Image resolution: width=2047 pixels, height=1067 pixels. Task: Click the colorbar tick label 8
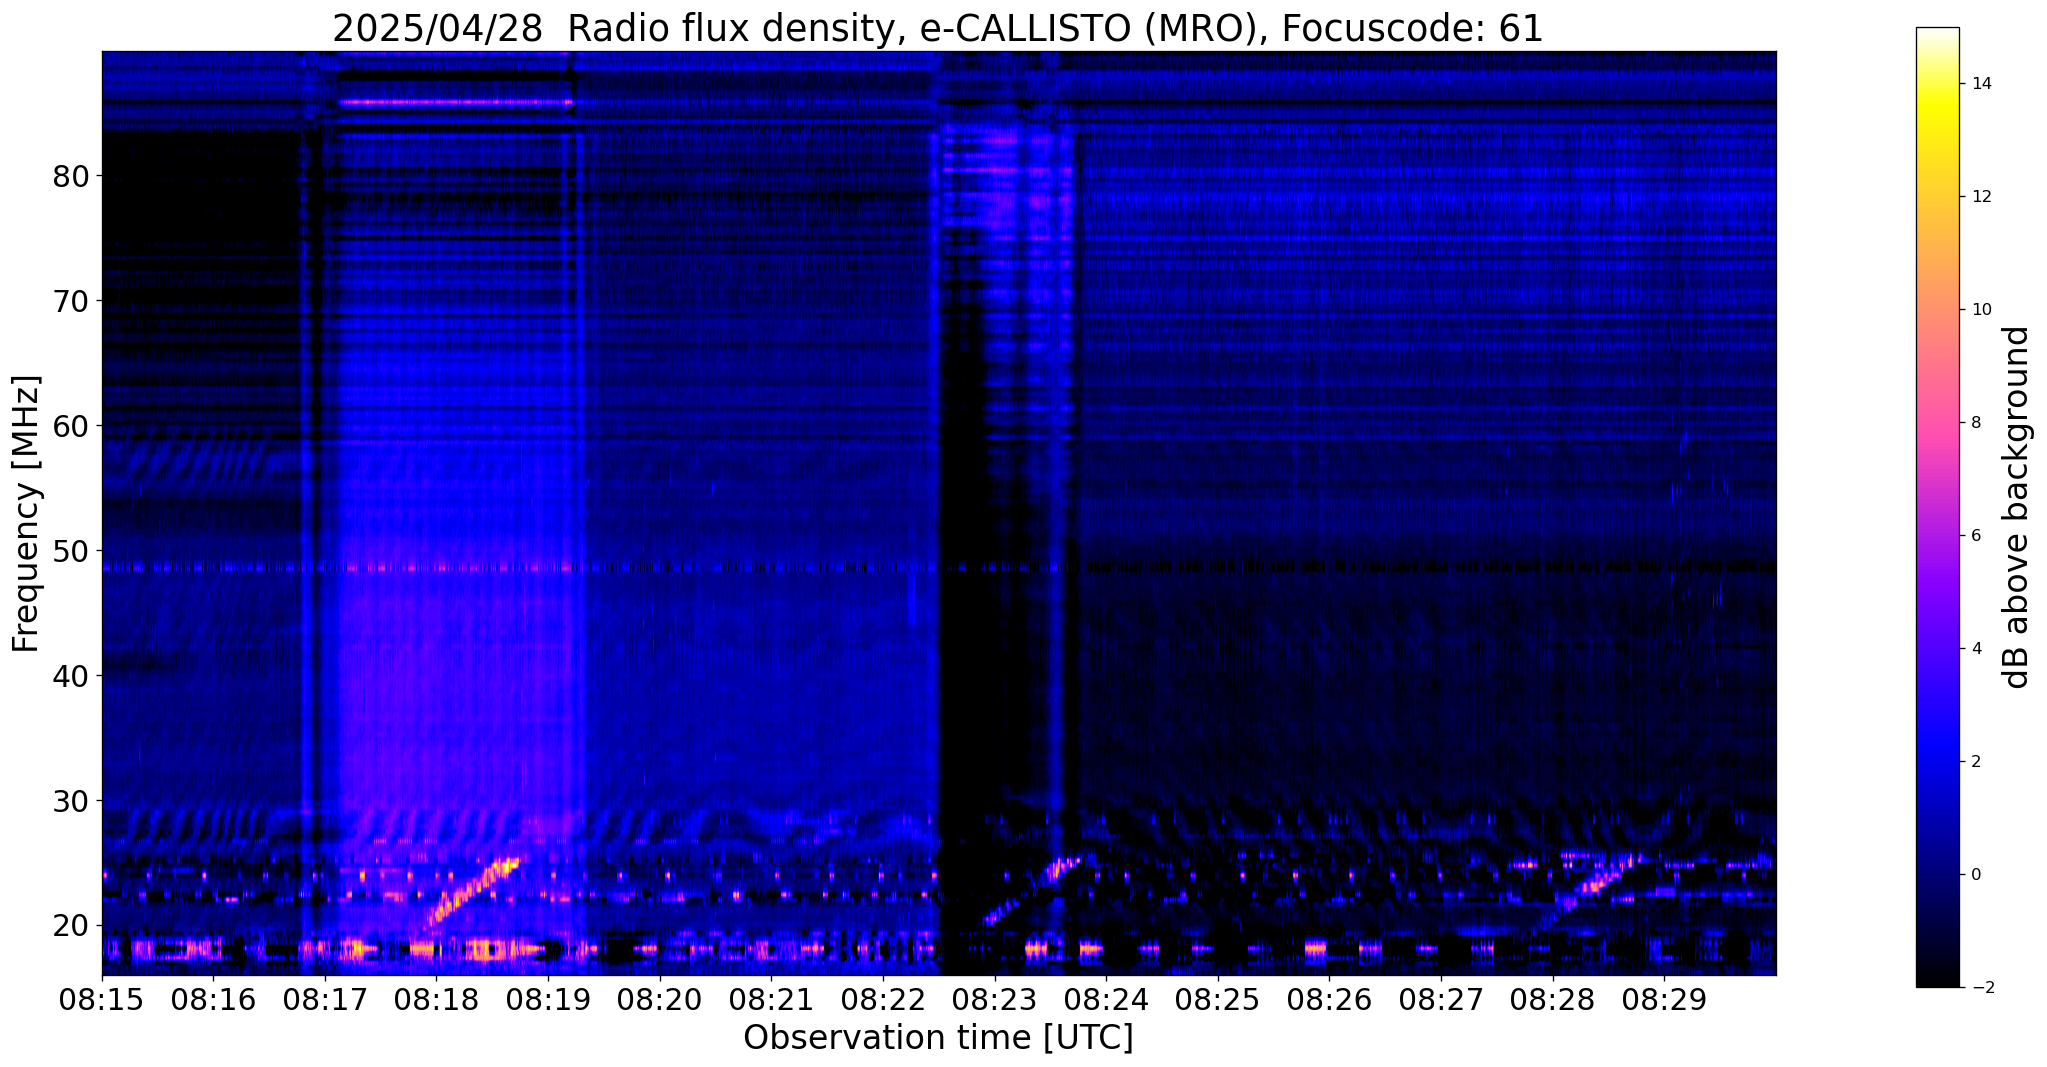pyautogui.click(x=1974, y=423)
